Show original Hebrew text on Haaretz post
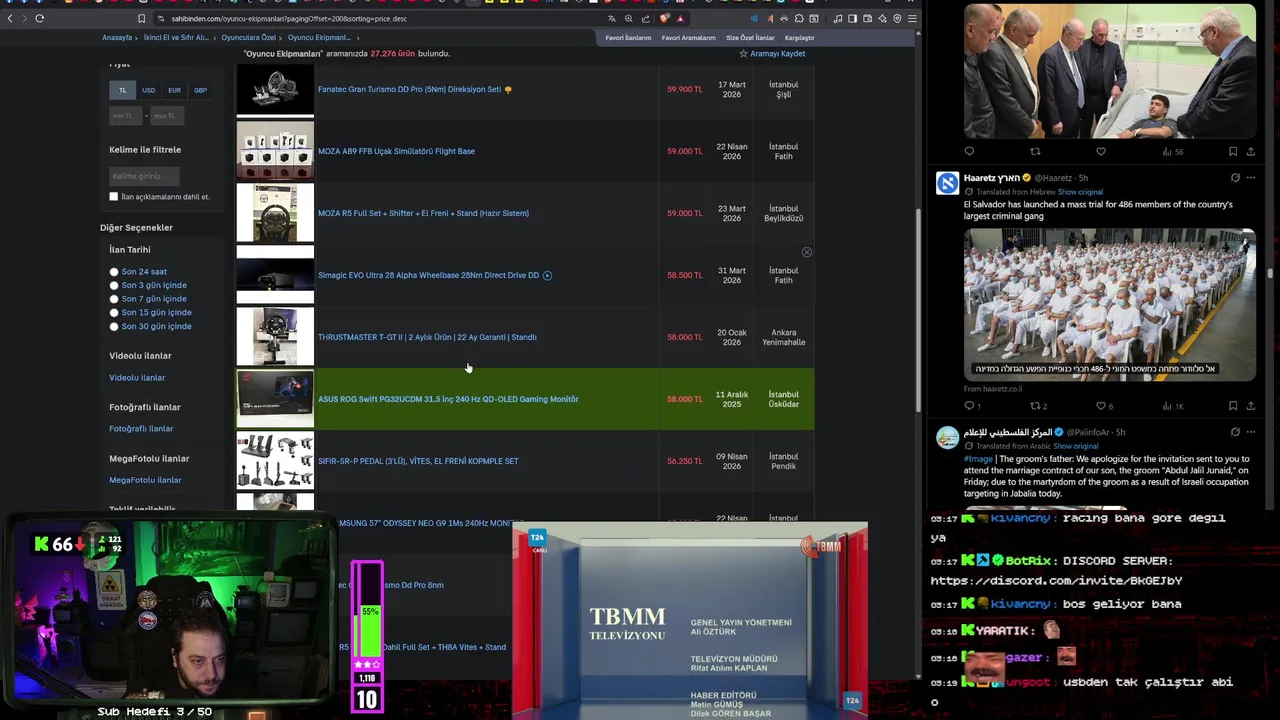The width and height of the screenshot is (1280, 720). (1080, 192)
